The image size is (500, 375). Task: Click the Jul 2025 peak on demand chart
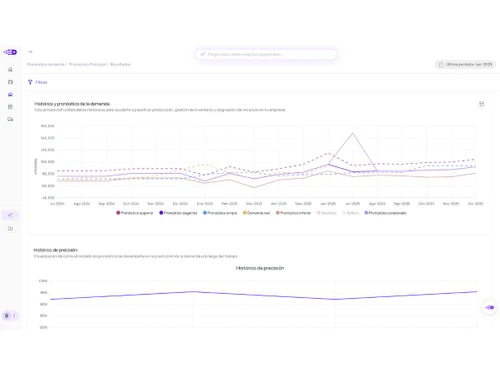(x=353, y=133)
